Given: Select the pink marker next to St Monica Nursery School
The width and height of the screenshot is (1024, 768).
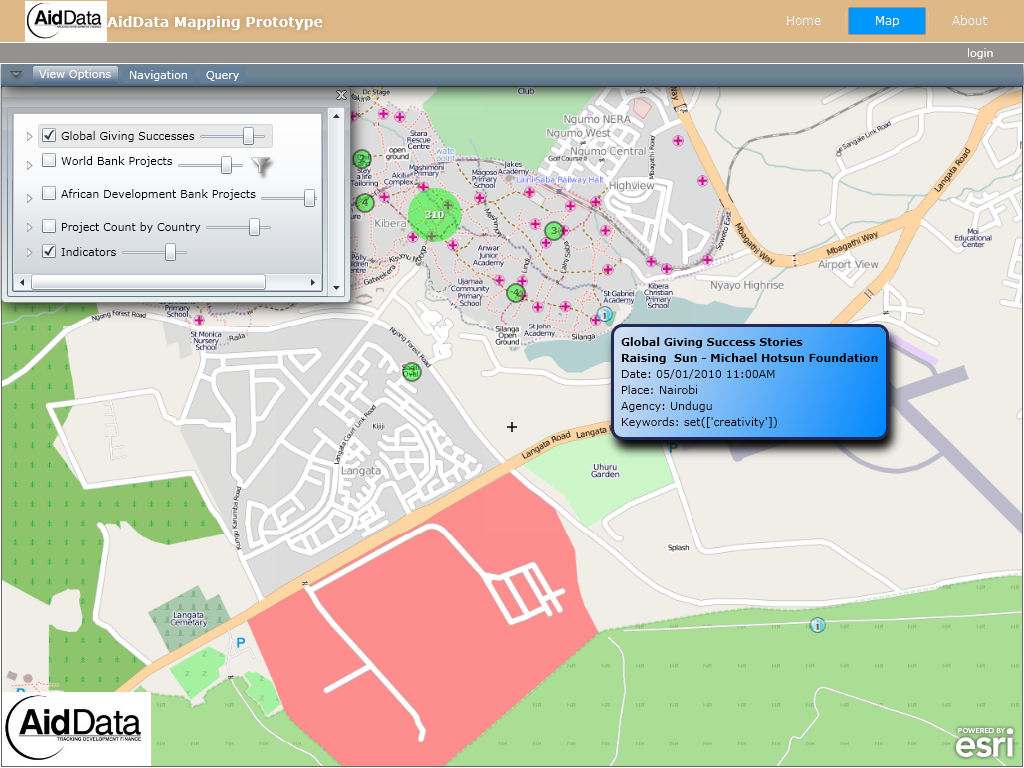Looking at the screenshot, I should [199, 320].
